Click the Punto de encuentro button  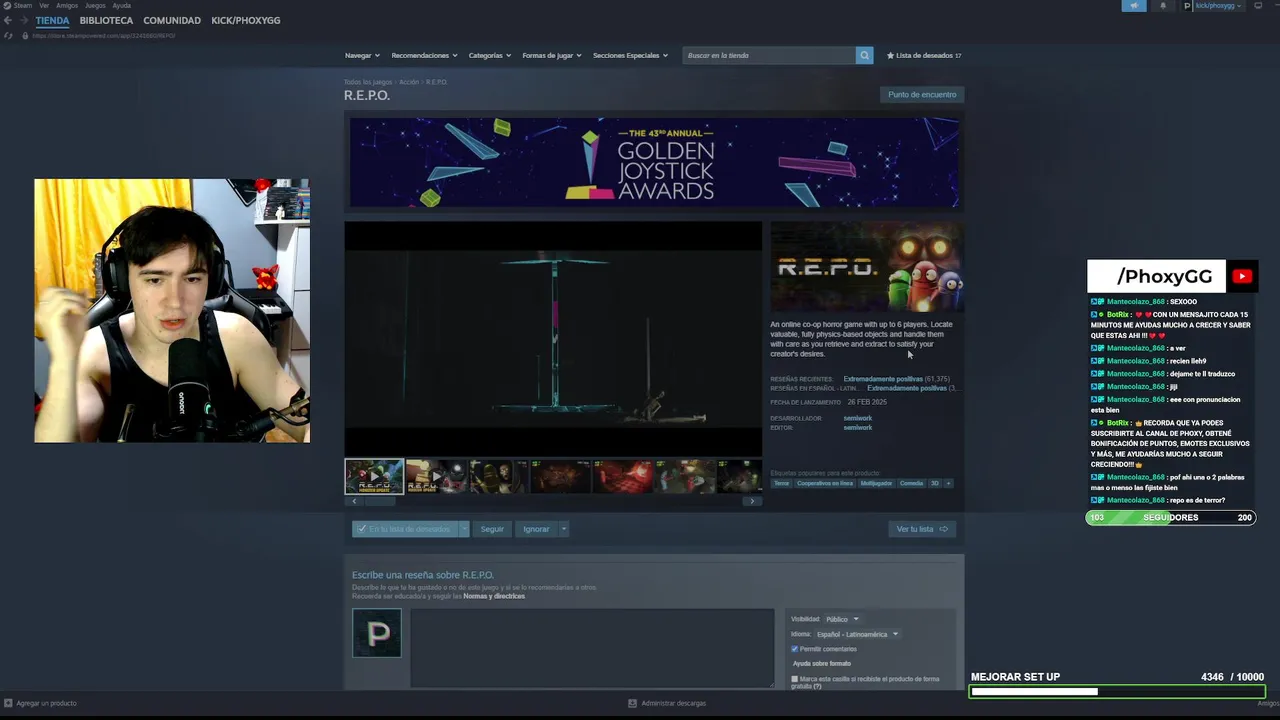[x=922, y=94]
